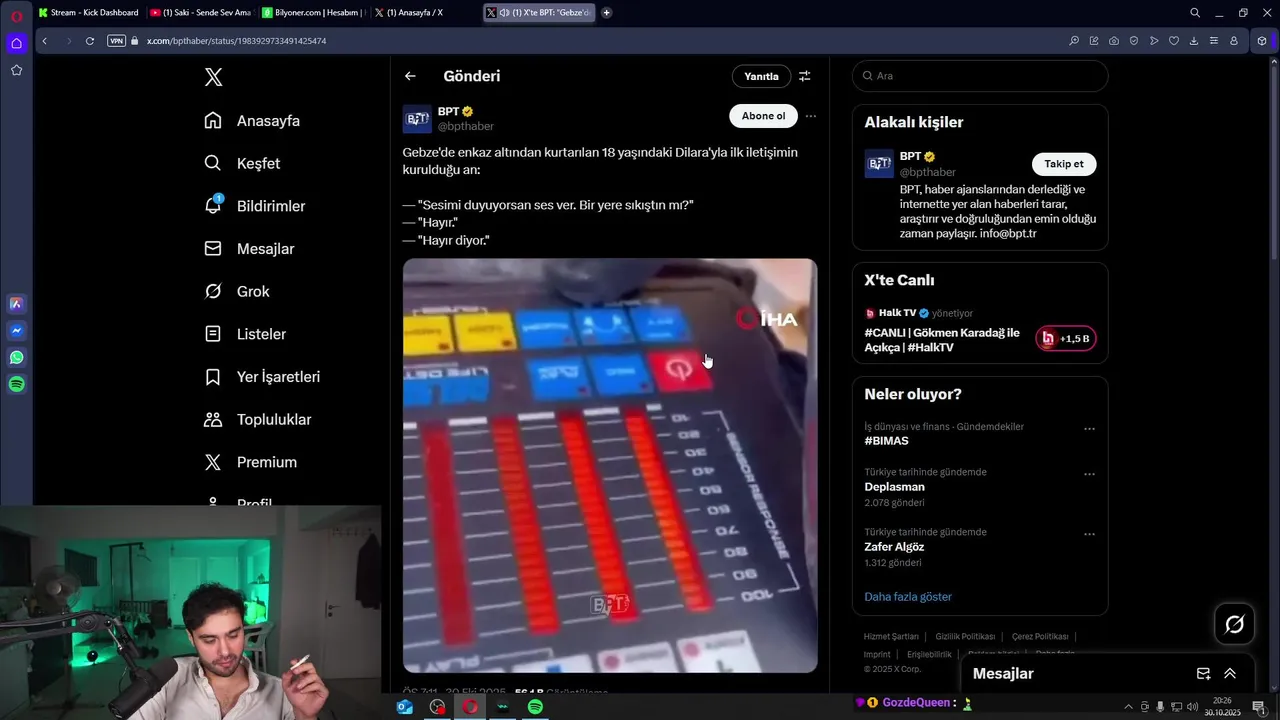Open the downloads toolbar icon
The height and width of the screenshot is (720, 1280).
coord(1194,41)
